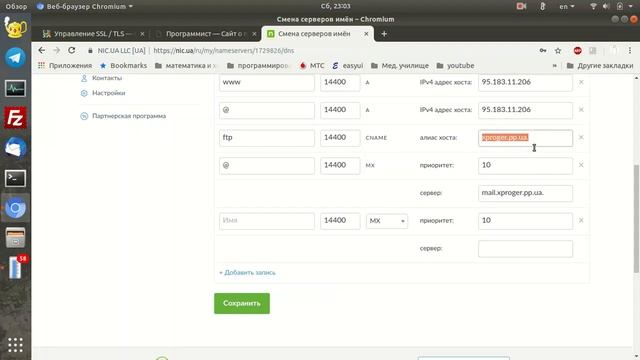The width and height of the screenshot is (640, 360).
Task: Focus the алиас хоста xproger.pp.ua field
Action: pyautogui.click(x=525, y=138)
